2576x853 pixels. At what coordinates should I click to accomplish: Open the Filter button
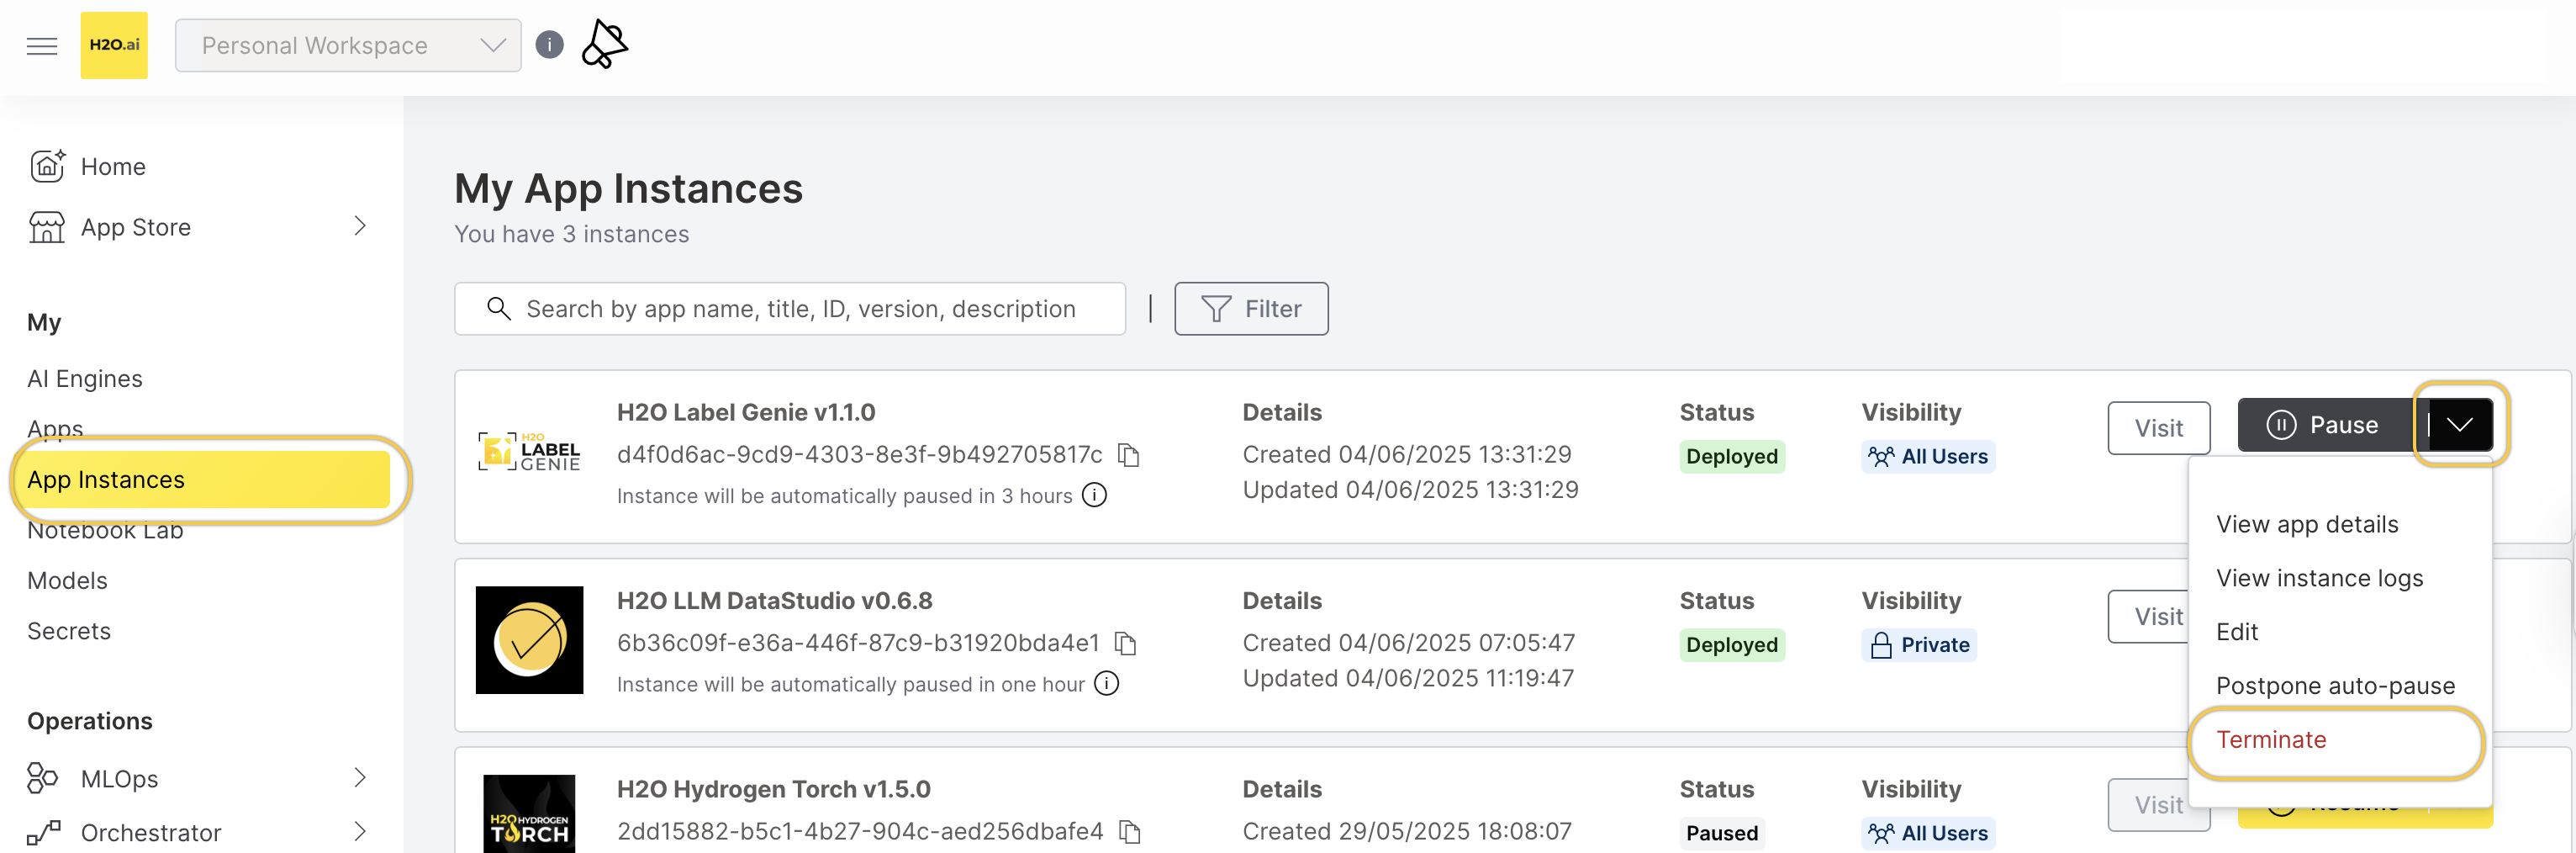[x=1250, y=309]
